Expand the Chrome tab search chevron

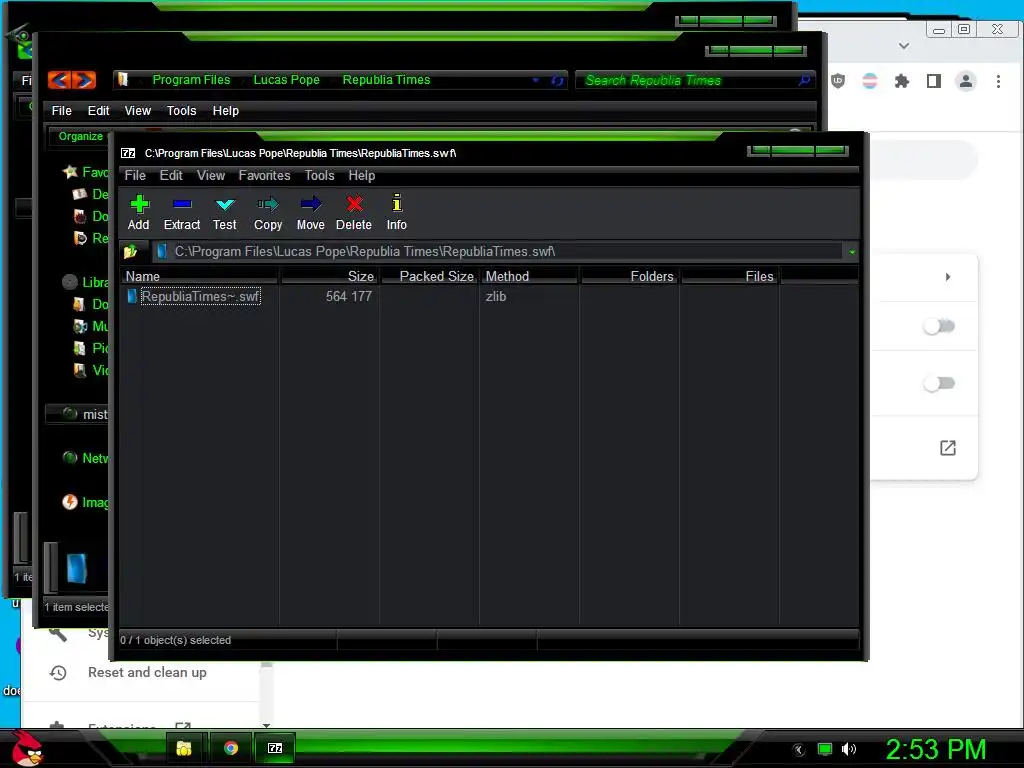(904, 46)
